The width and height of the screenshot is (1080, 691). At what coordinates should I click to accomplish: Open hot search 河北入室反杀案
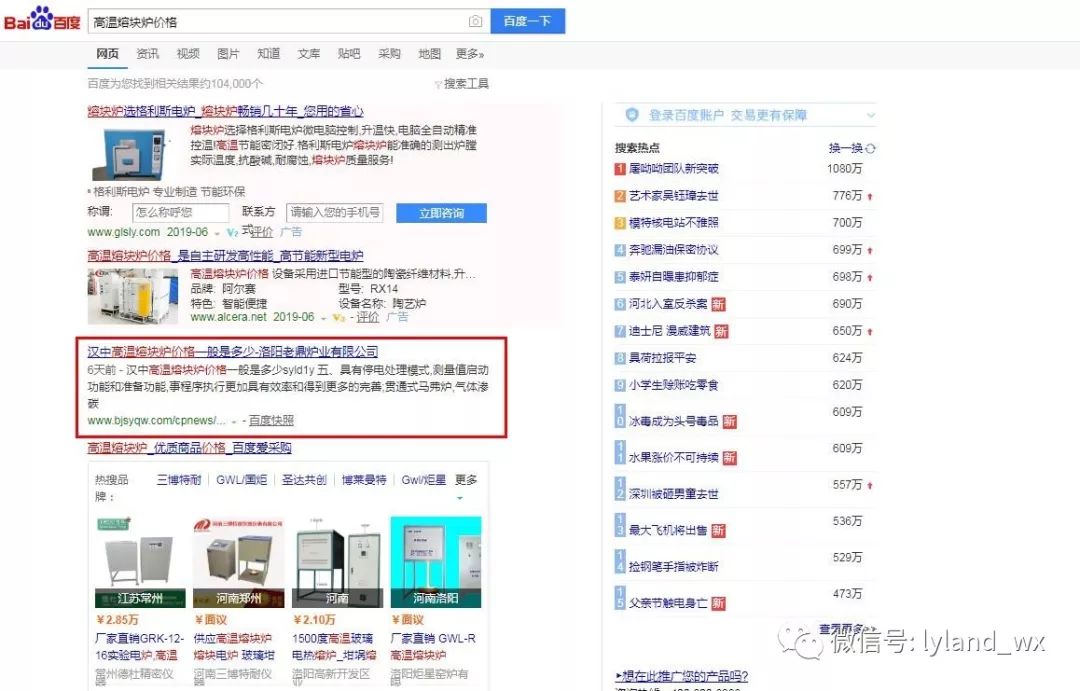(x=668, y=304)
